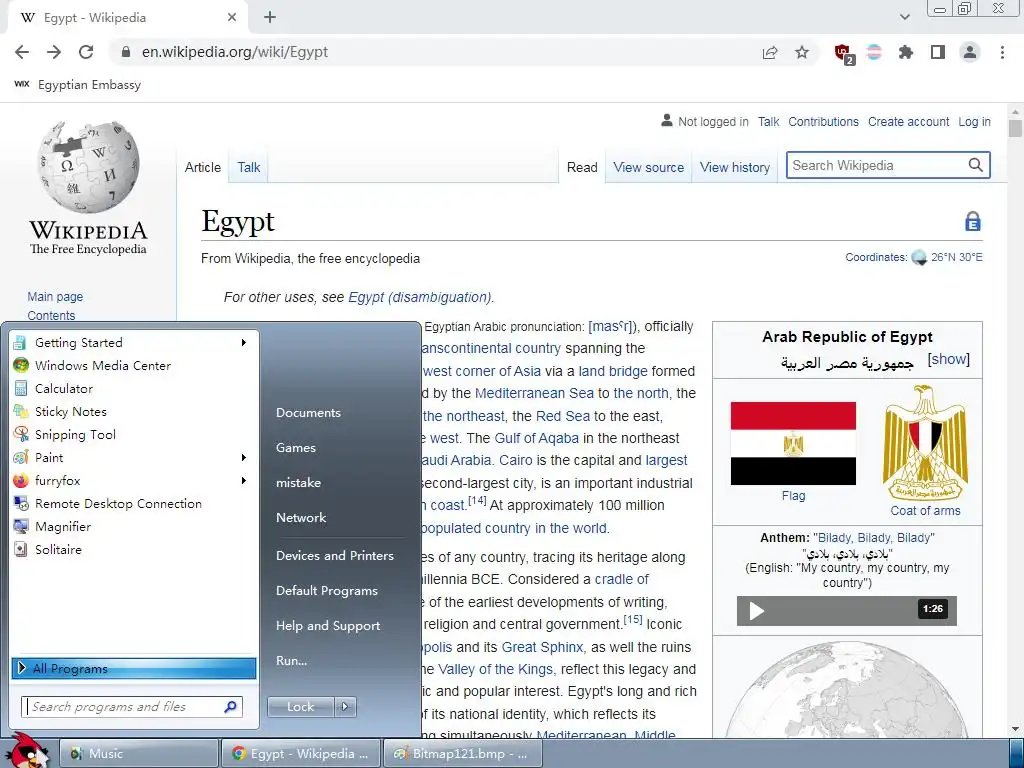Expand All Programs list
This screenshot has height=768, width=1024.
tap(134, 668)
